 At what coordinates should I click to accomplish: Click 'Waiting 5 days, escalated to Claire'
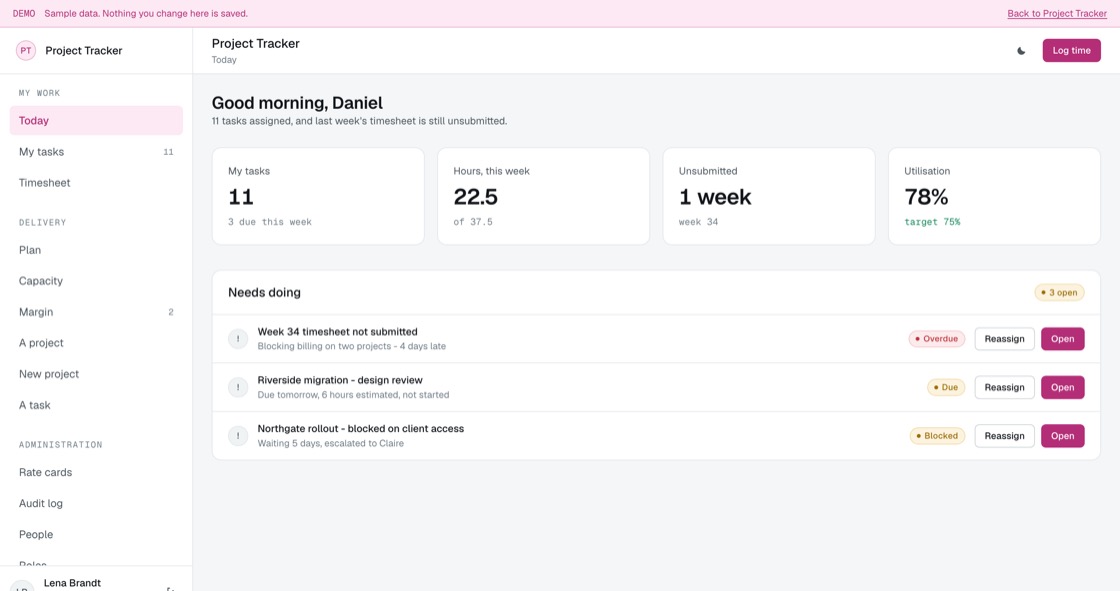pos(331,444)
